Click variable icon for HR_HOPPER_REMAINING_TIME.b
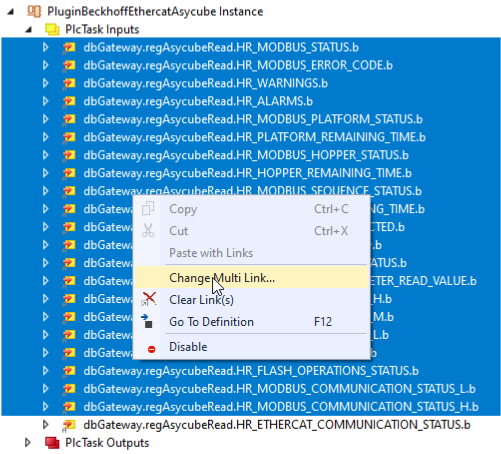This screenshot has height=454, width=501. tap(69, 173)
